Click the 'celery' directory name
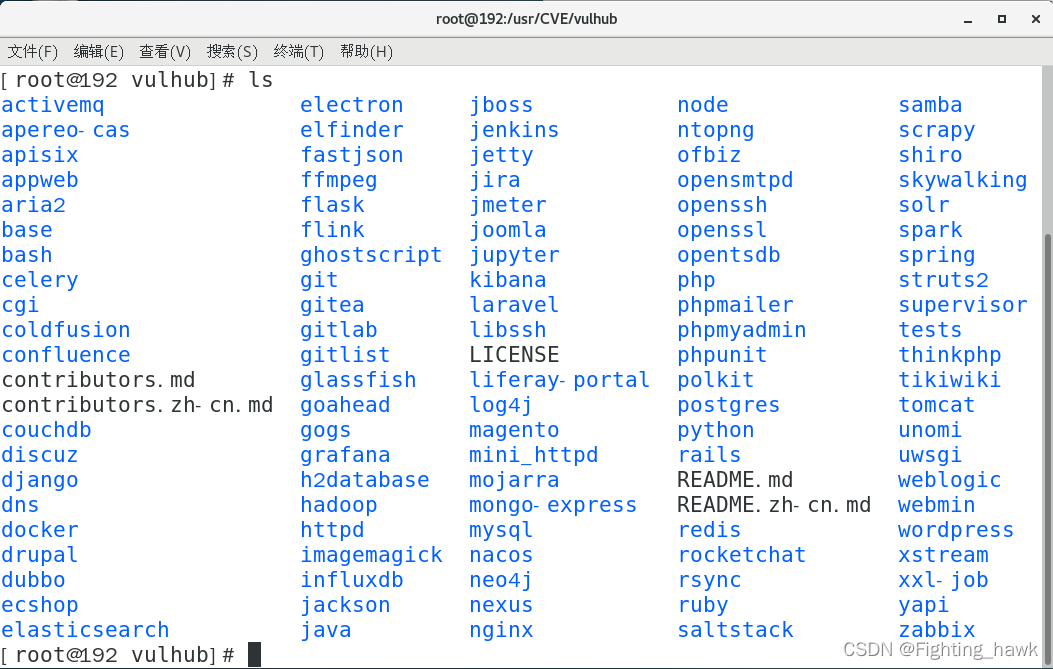1053x669 pixels. (x=40, y=280)
